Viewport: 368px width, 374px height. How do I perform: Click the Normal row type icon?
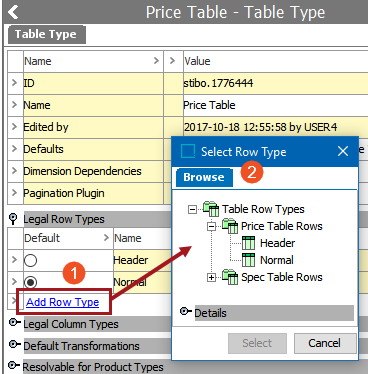(248, 260)
